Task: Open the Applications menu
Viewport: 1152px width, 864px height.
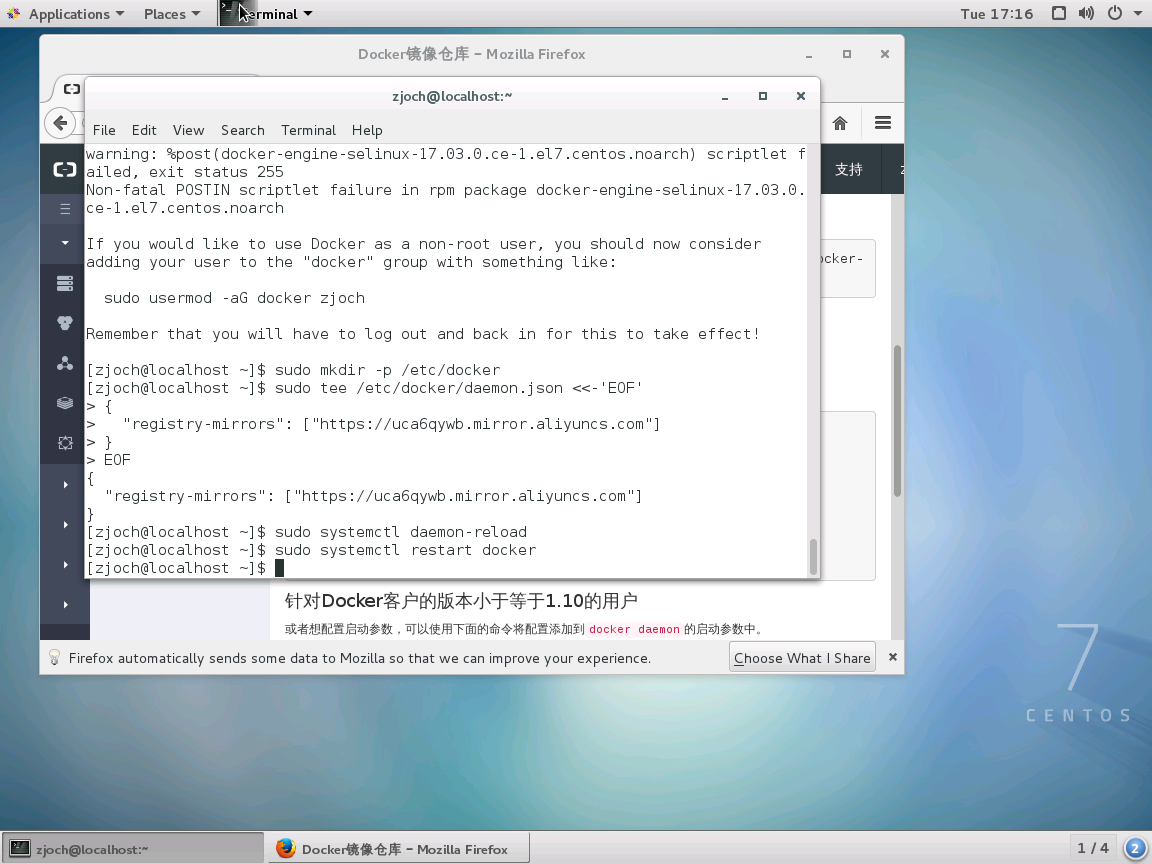Action: click(66, 13)
